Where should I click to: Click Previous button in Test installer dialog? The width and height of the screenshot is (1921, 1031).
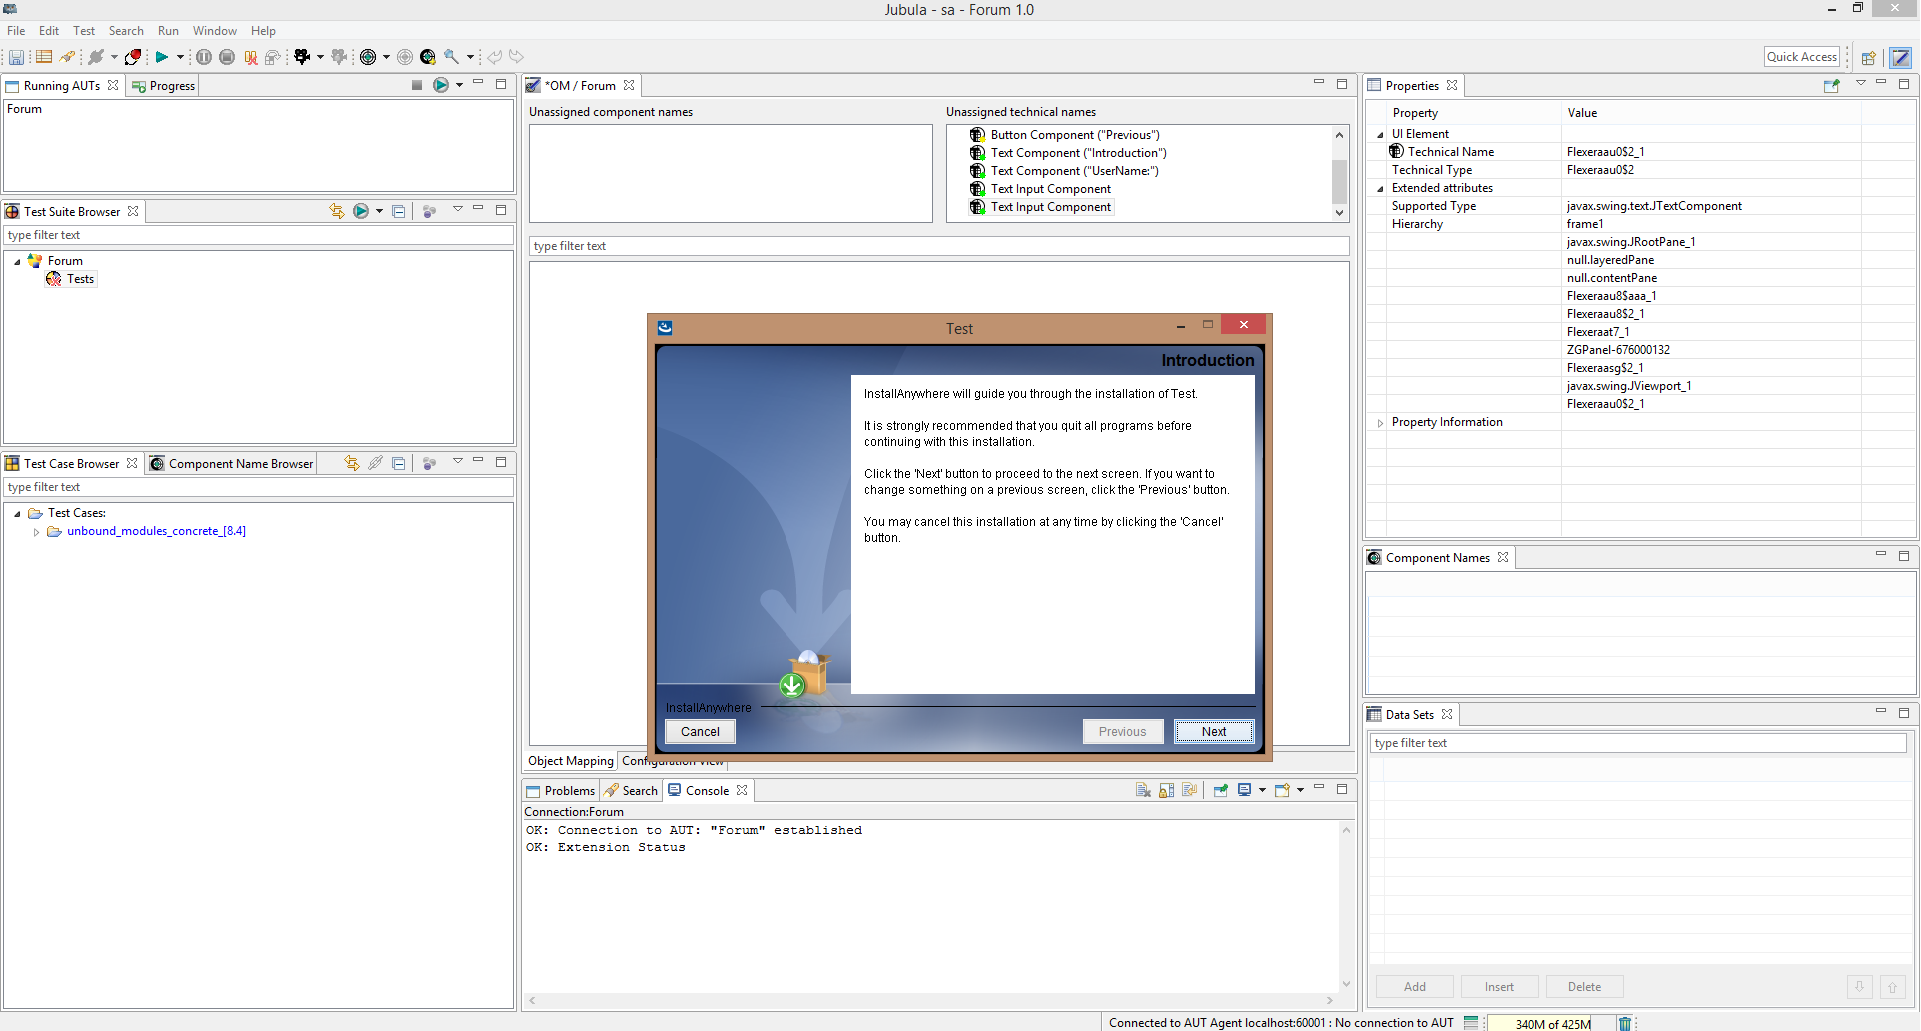1122,732
